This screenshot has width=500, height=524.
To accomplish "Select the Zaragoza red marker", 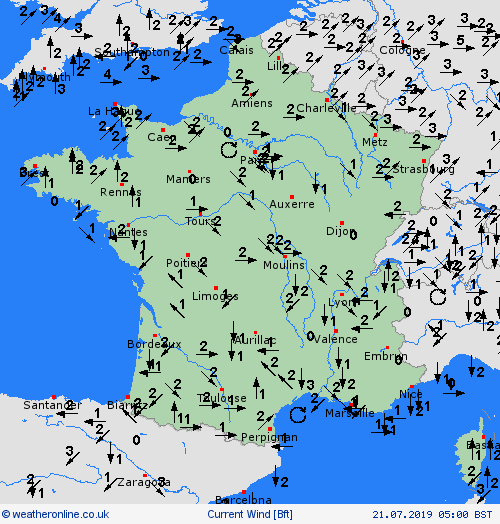I will click(x=145, y=475).
